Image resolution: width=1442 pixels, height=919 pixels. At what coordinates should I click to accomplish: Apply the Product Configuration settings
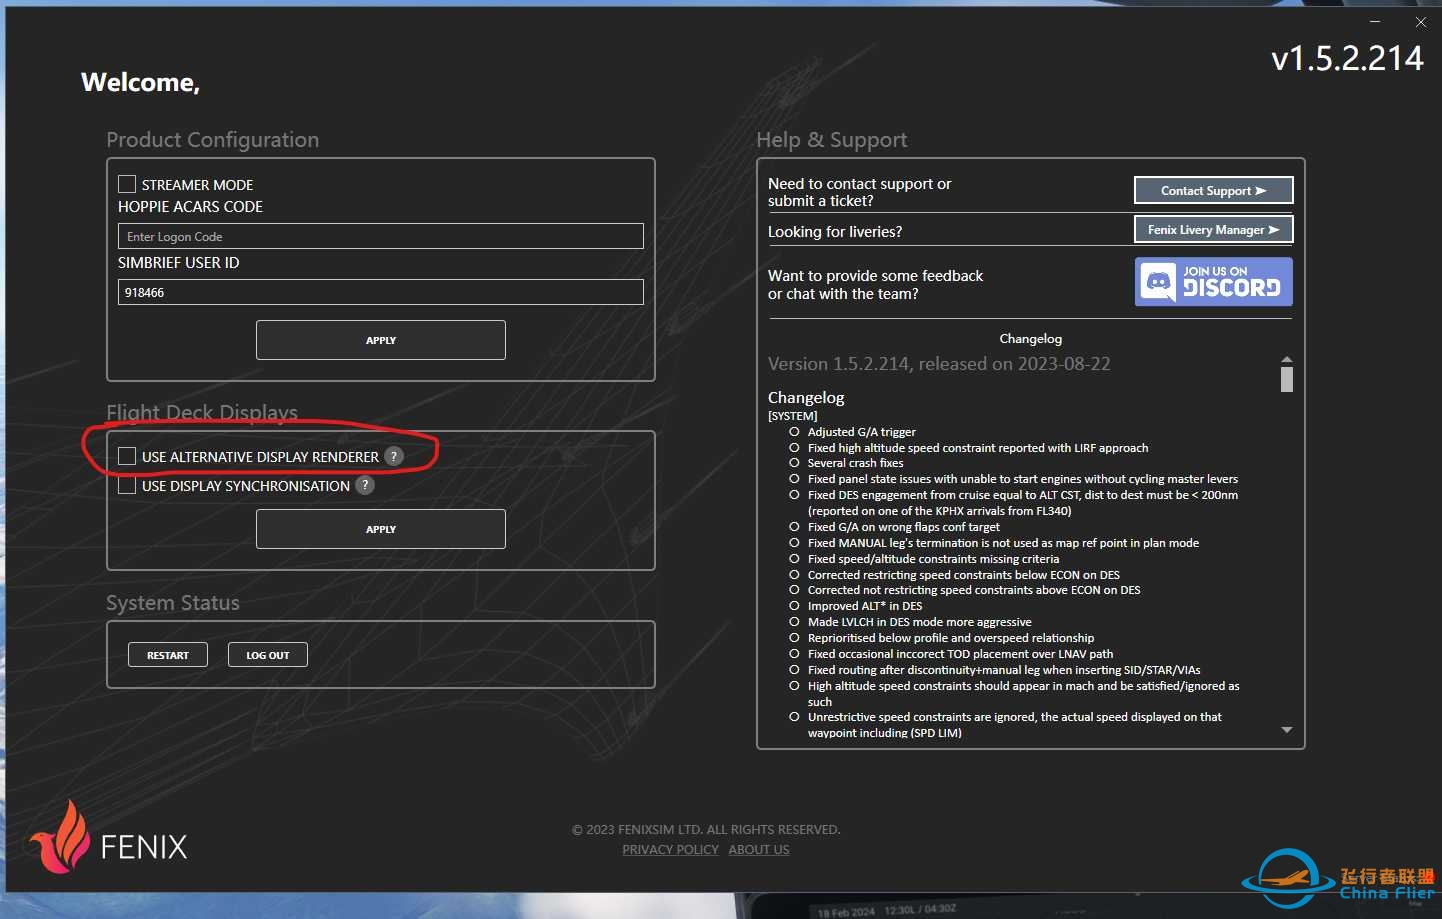click(380, 340)
